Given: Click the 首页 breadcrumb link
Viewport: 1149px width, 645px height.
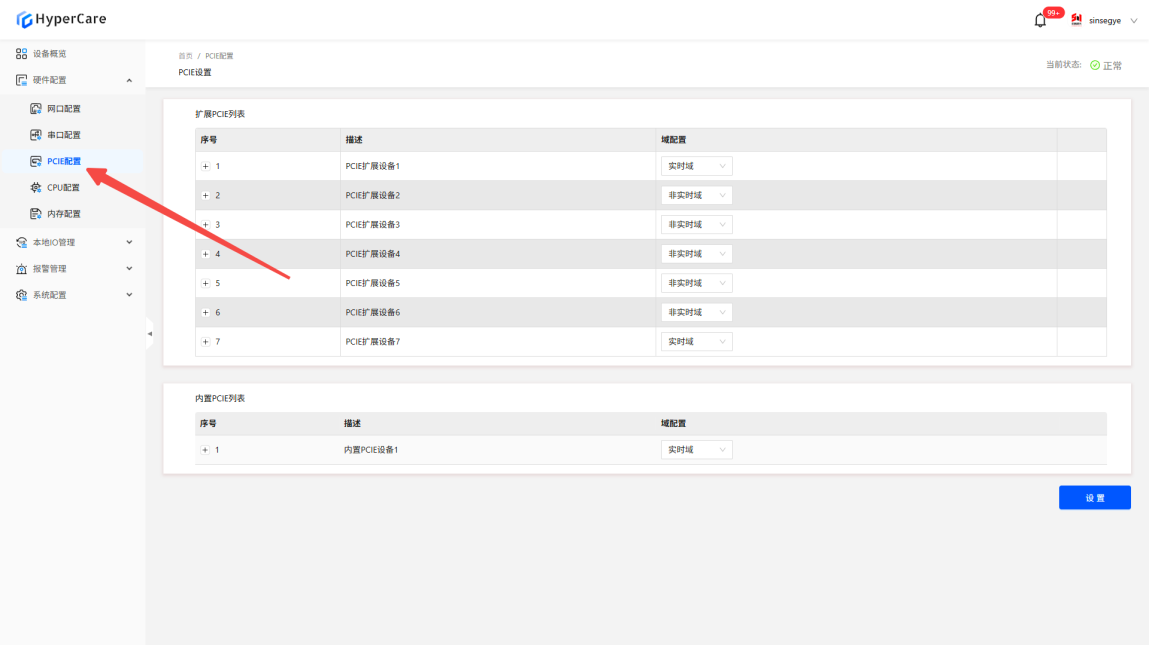Looking at the screenshot, I should pos(185,56).
